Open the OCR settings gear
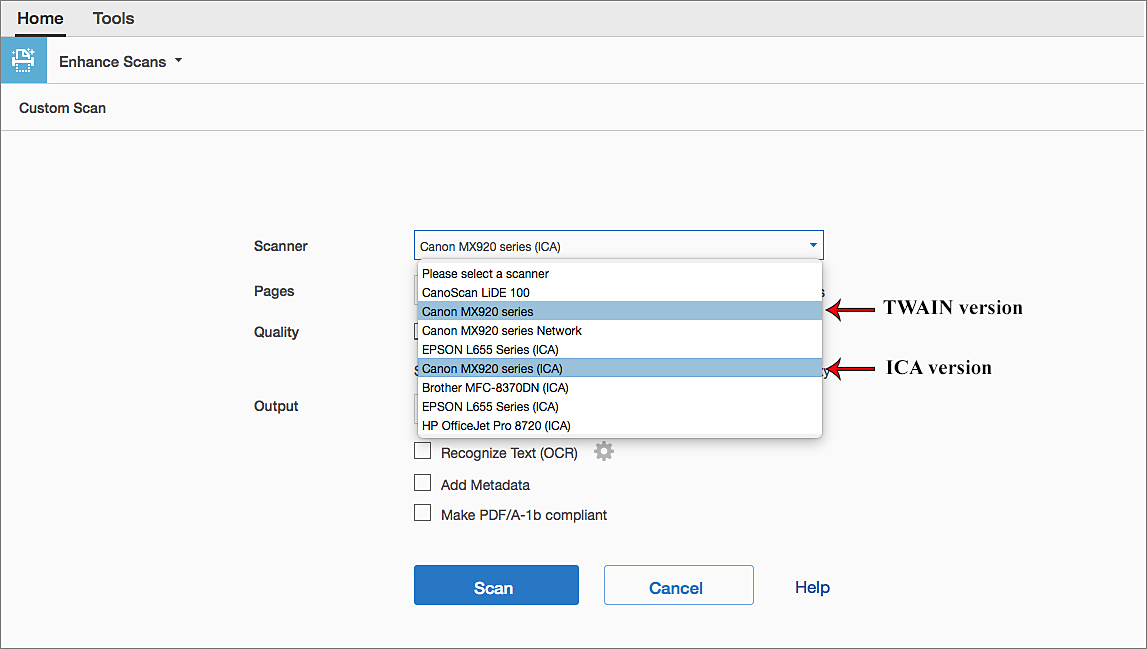1147x649 pixels. tap(603, 450)
